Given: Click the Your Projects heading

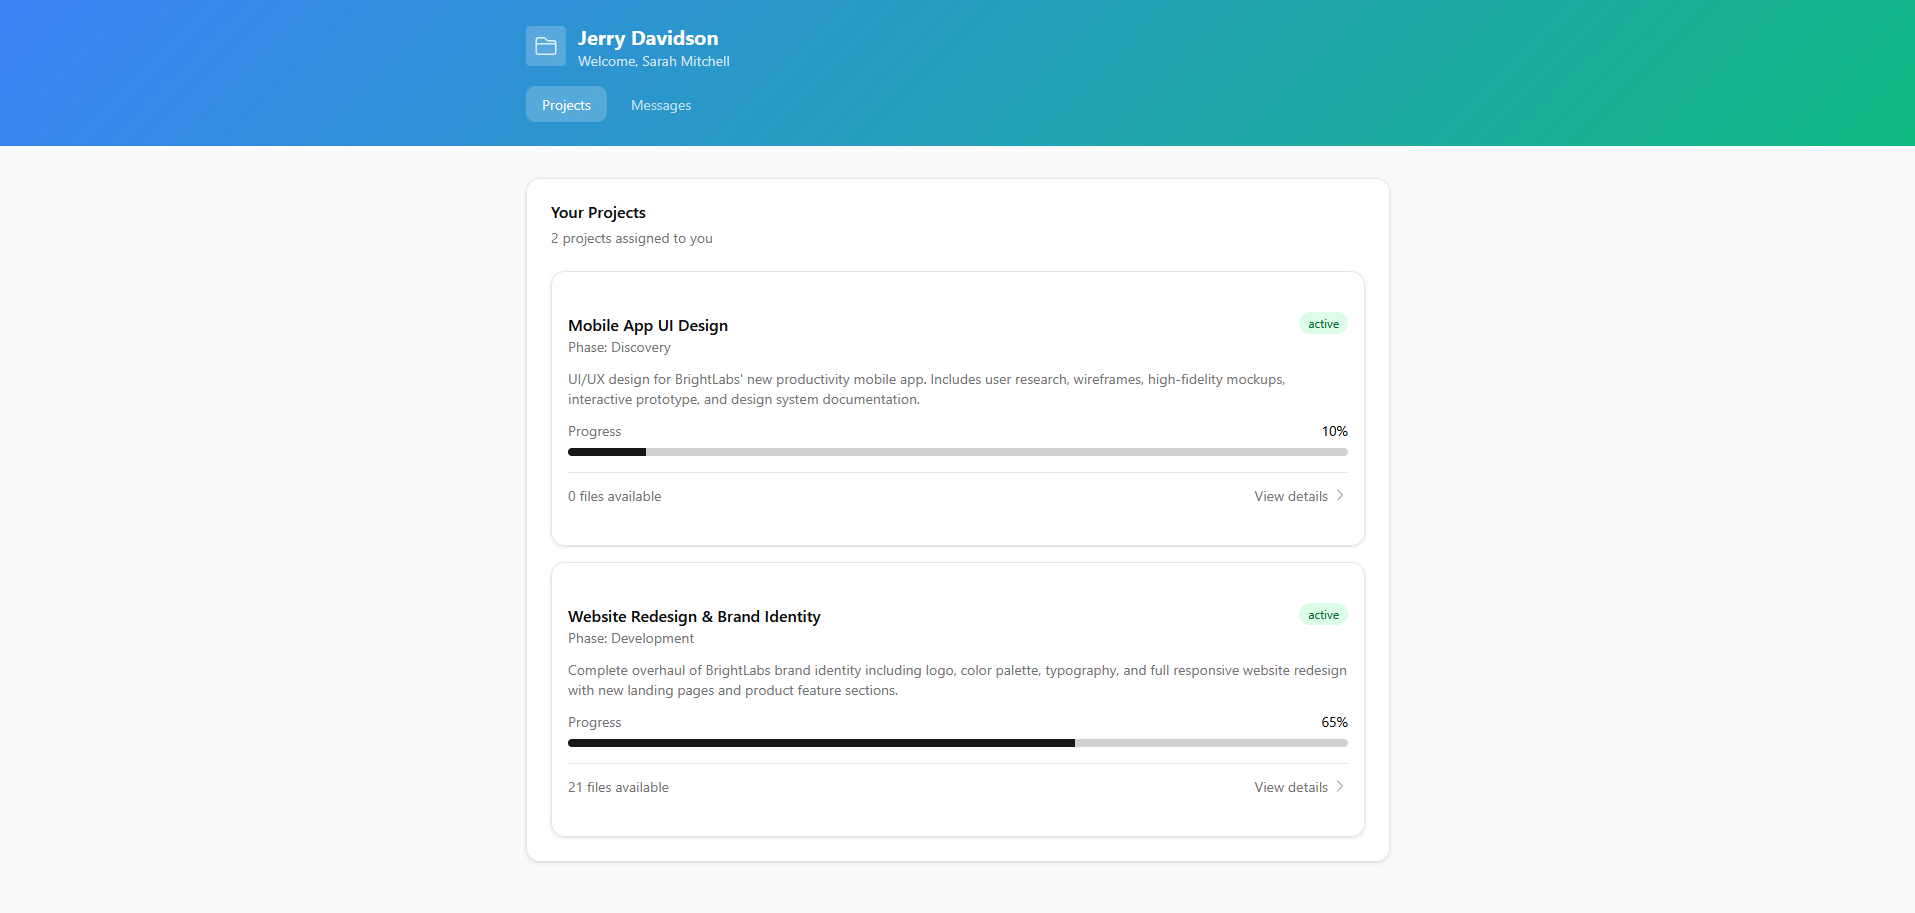Looking at the screenshot, I should [x=598, y=212].
